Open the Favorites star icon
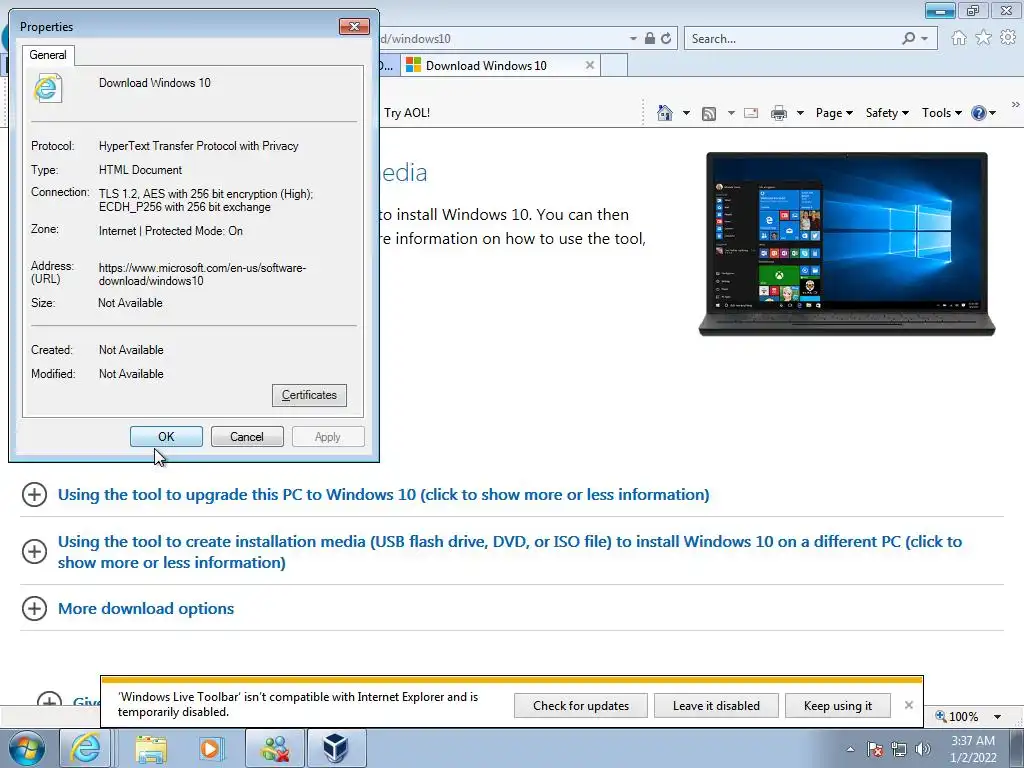This screenshot has width=1024, height=768. (x=983, y=38)
